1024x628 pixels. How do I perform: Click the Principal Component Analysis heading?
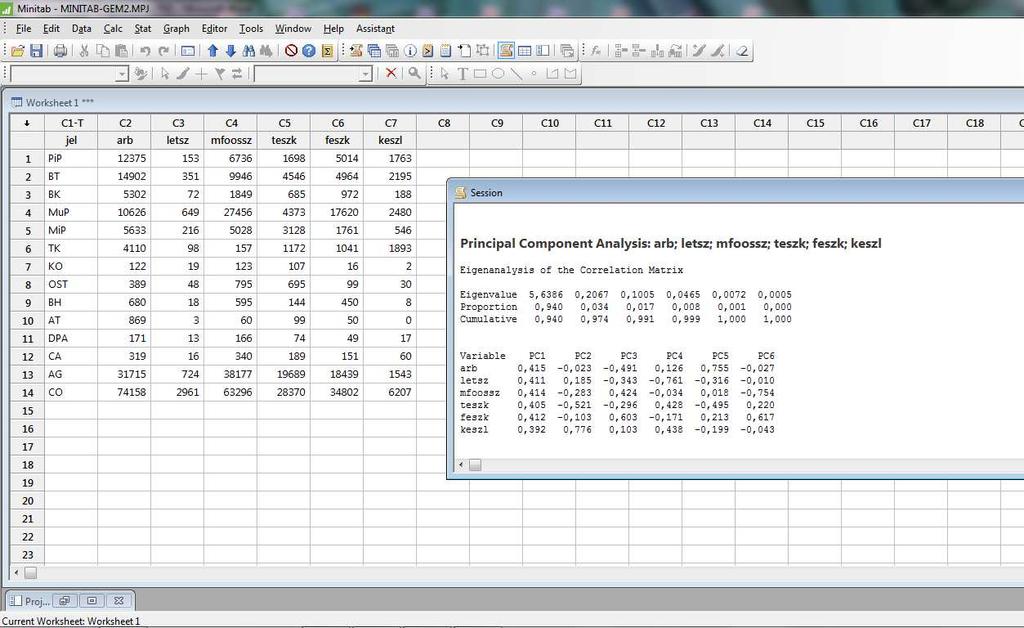671,243
